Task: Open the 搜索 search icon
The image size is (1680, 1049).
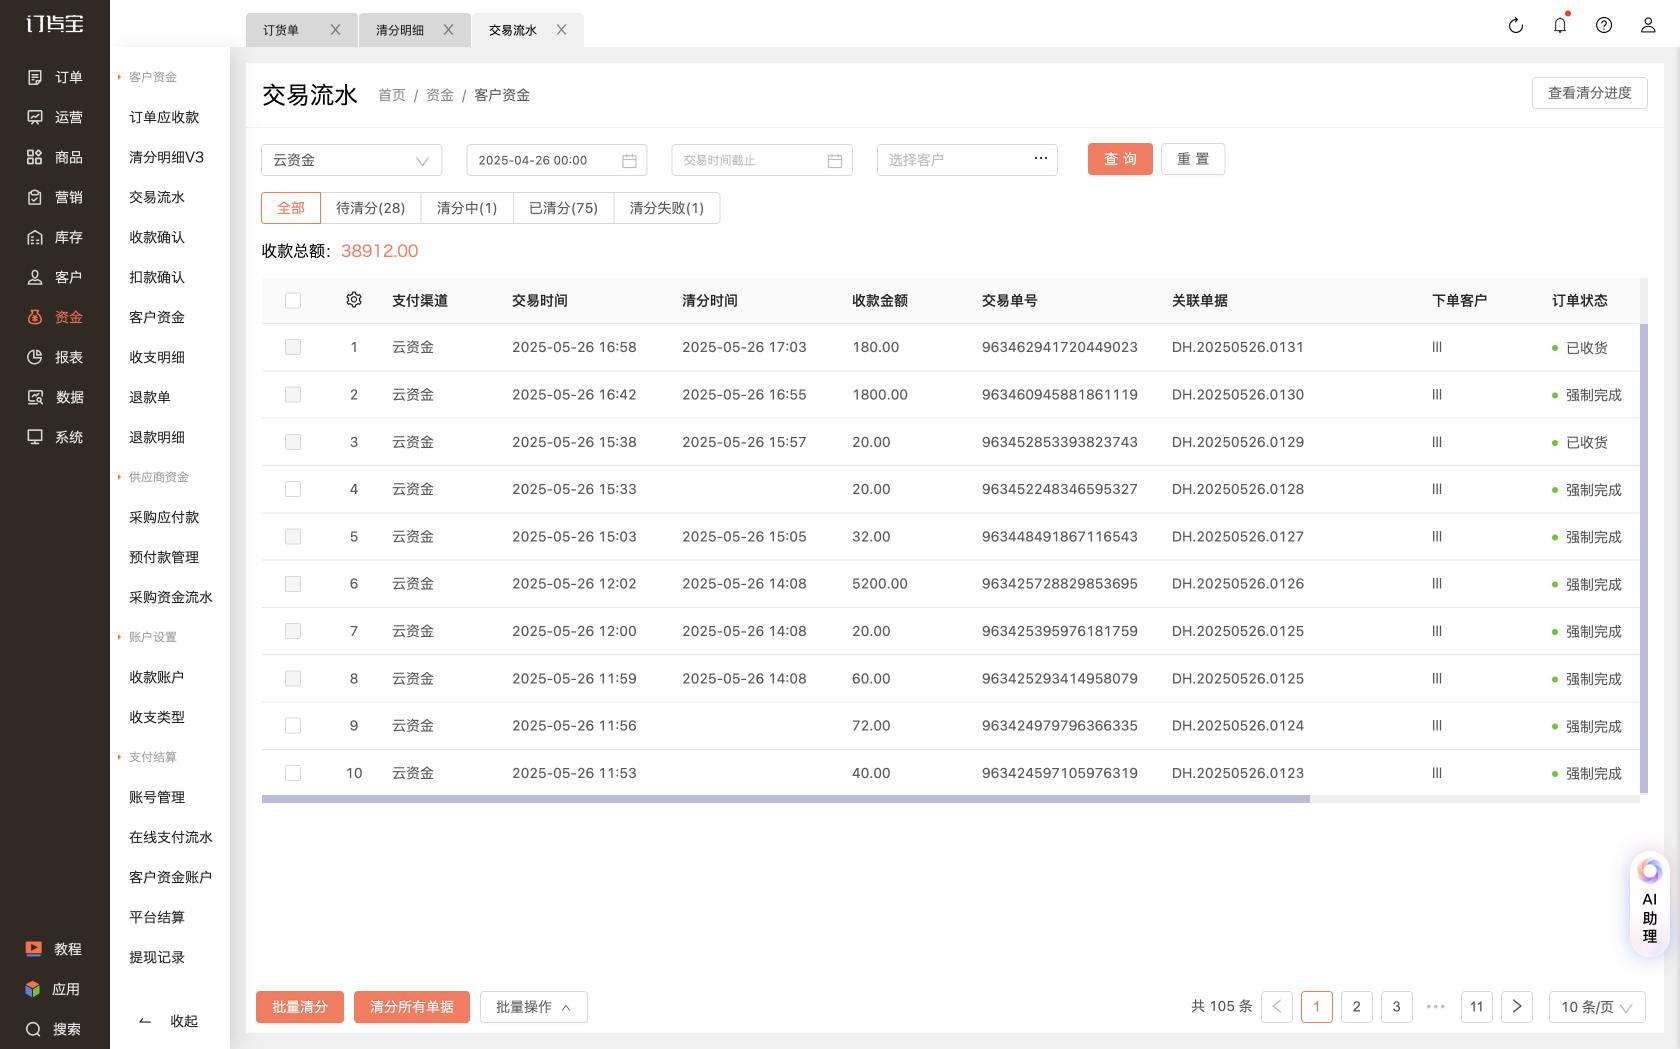Action: tap(34, 1029)
